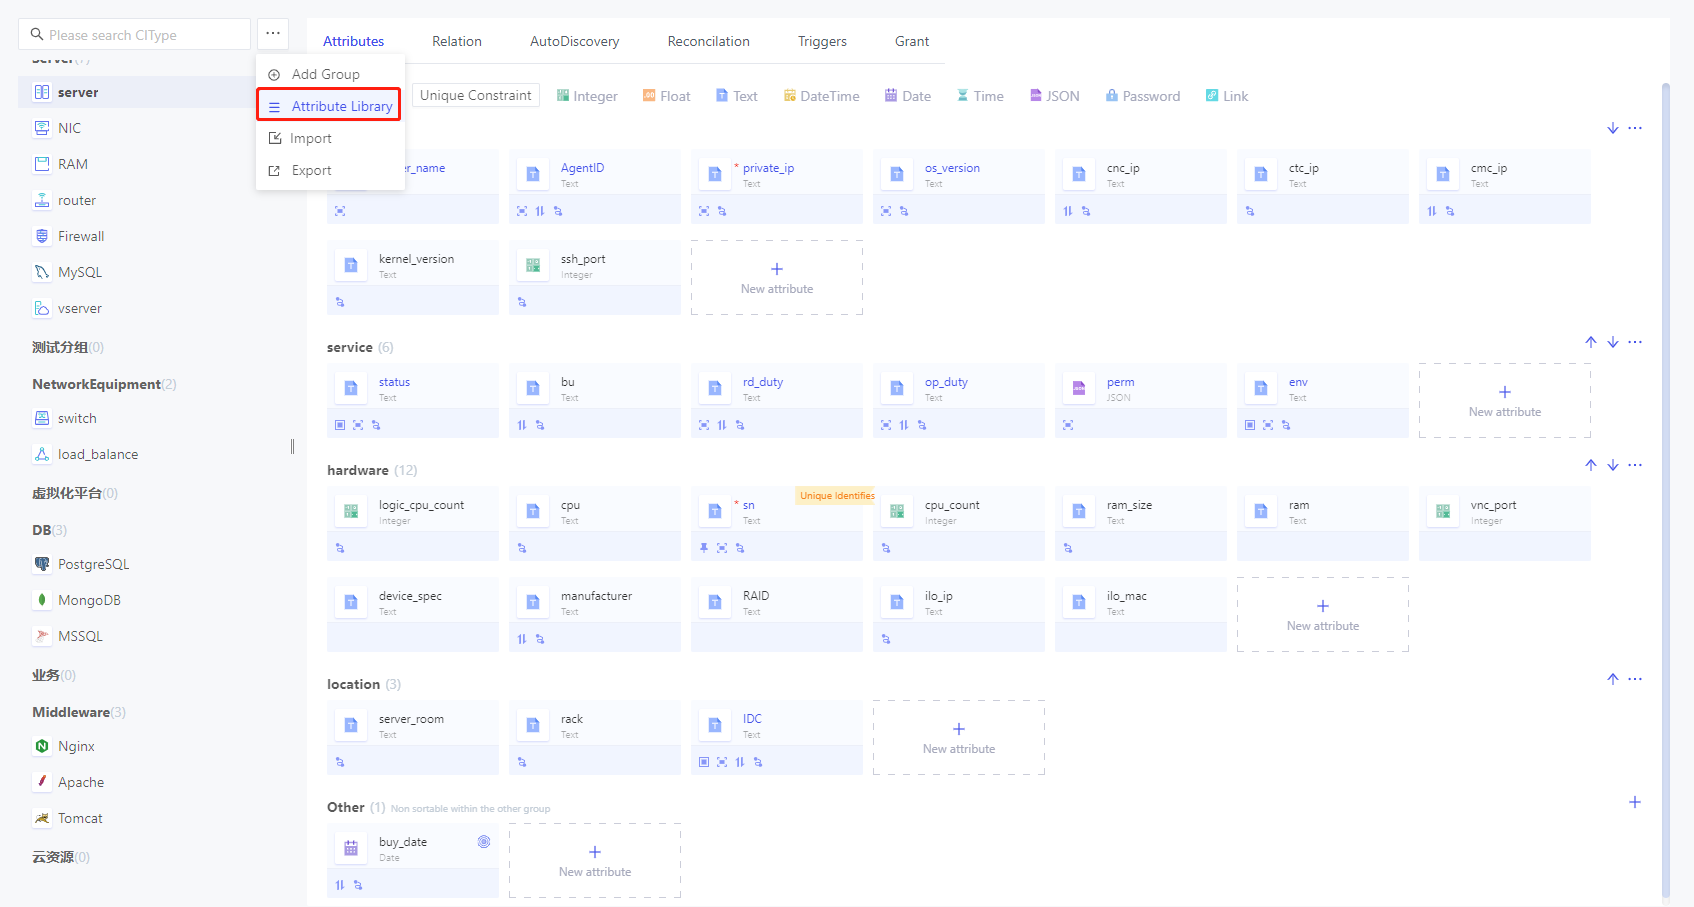The image size is (1694, 907).
Task: Expand the Middleware group header
Action: pyautogui.click(x=79, y=712)
